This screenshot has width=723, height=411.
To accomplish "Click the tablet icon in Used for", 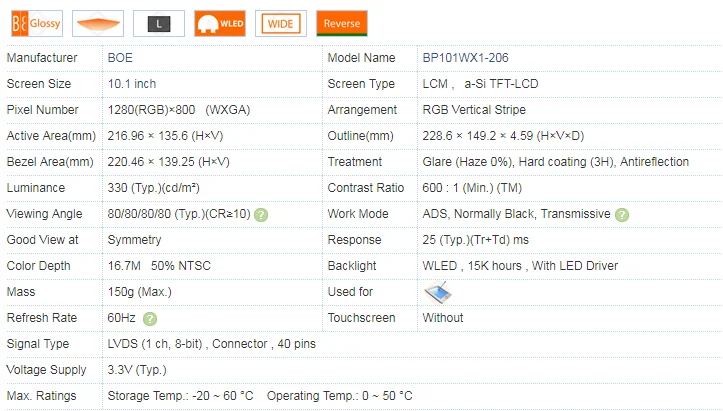I will [x=438, y=292].
